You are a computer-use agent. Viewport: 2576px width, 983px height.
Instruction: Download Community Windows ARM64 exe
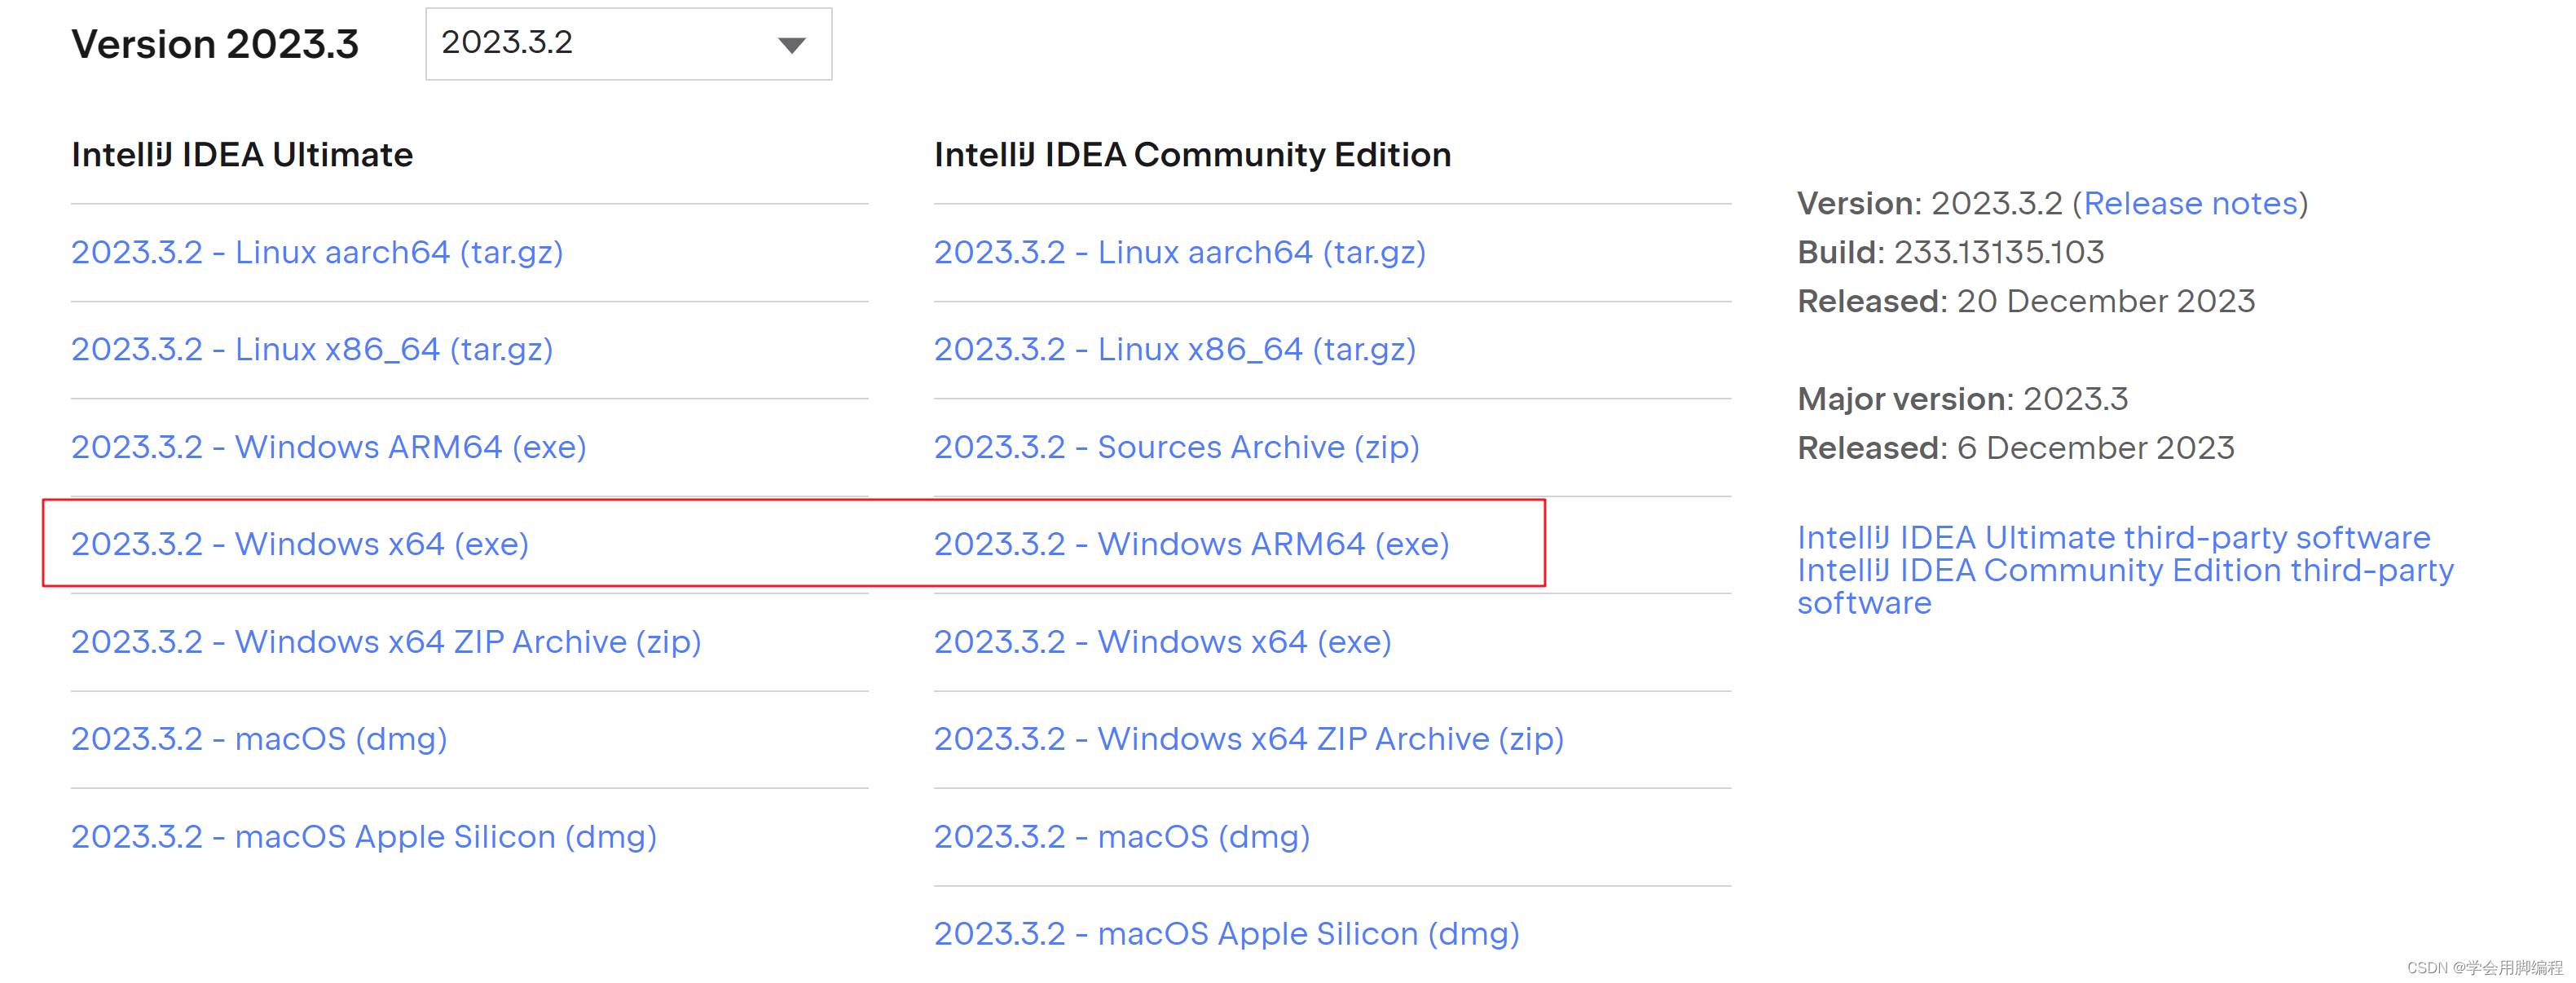pos(1192,544)
